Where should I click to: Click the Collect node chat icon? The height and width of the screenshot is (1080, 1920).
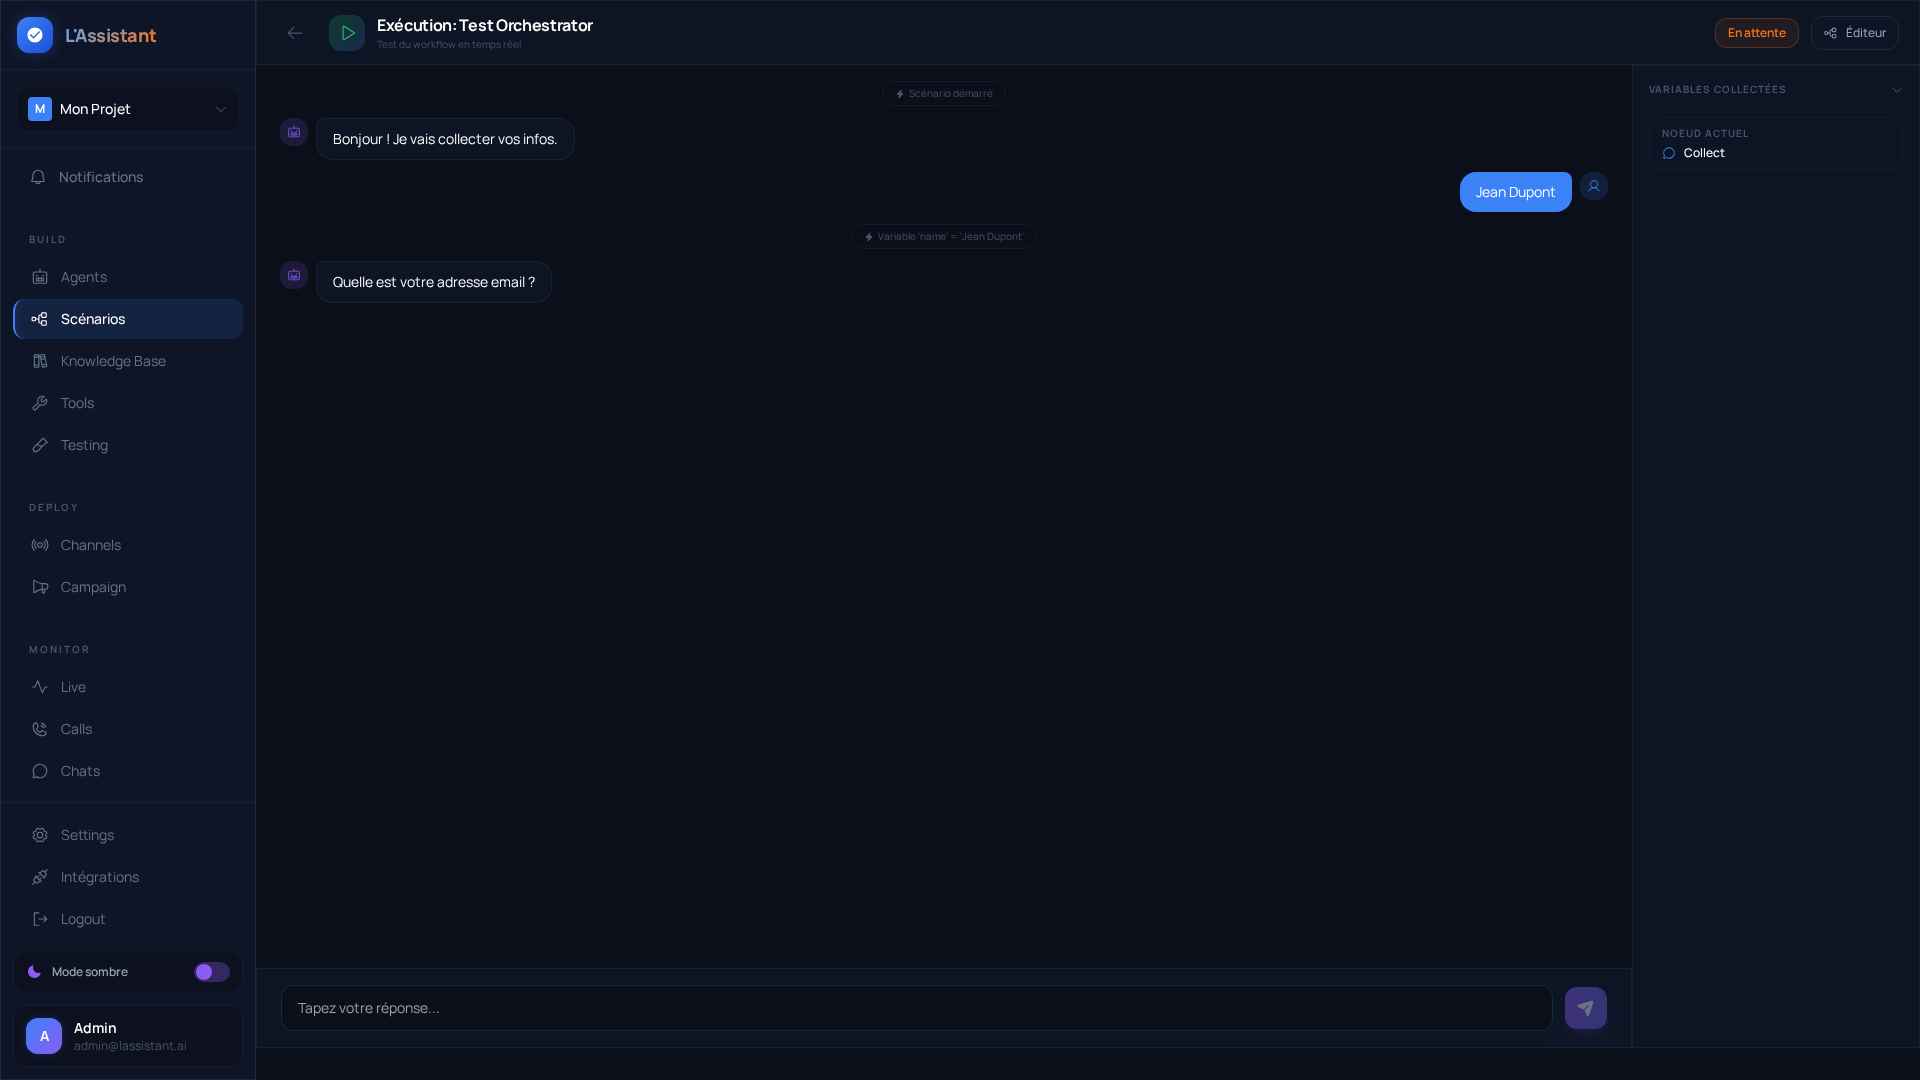[x=1668, y=153]
